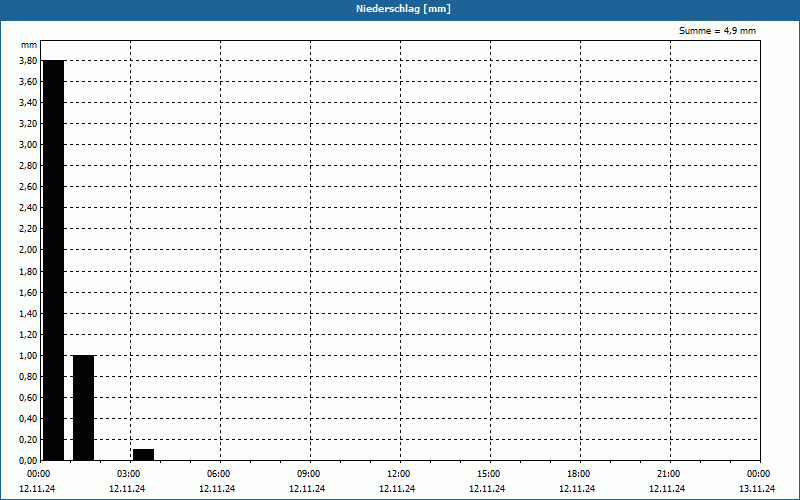Click the y-axis value "3,20"
Screen dimensions: 800x500
[28, 124]
